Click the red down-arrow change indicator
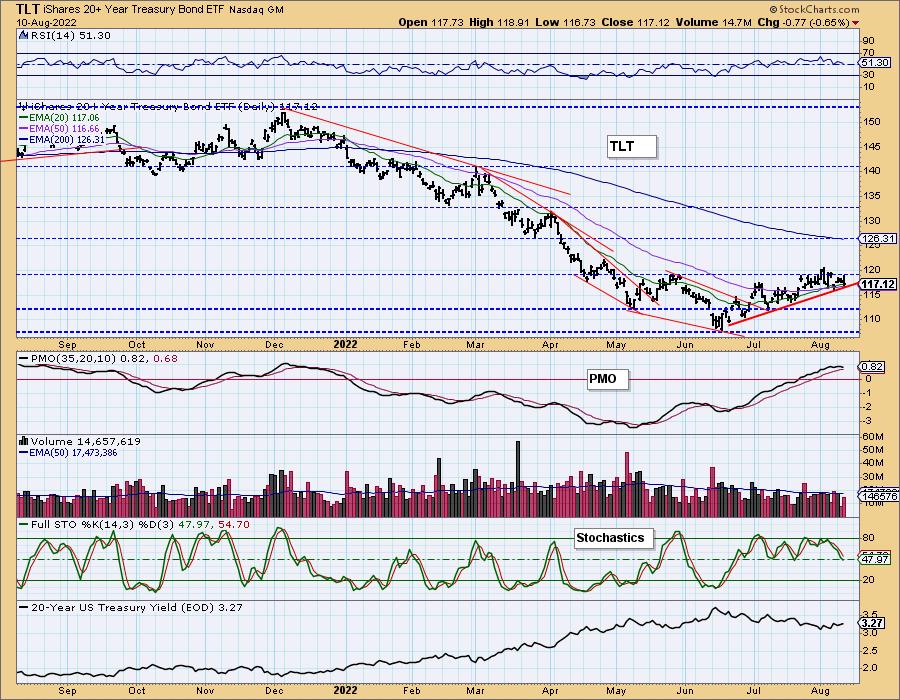 (x=856, y=23)
